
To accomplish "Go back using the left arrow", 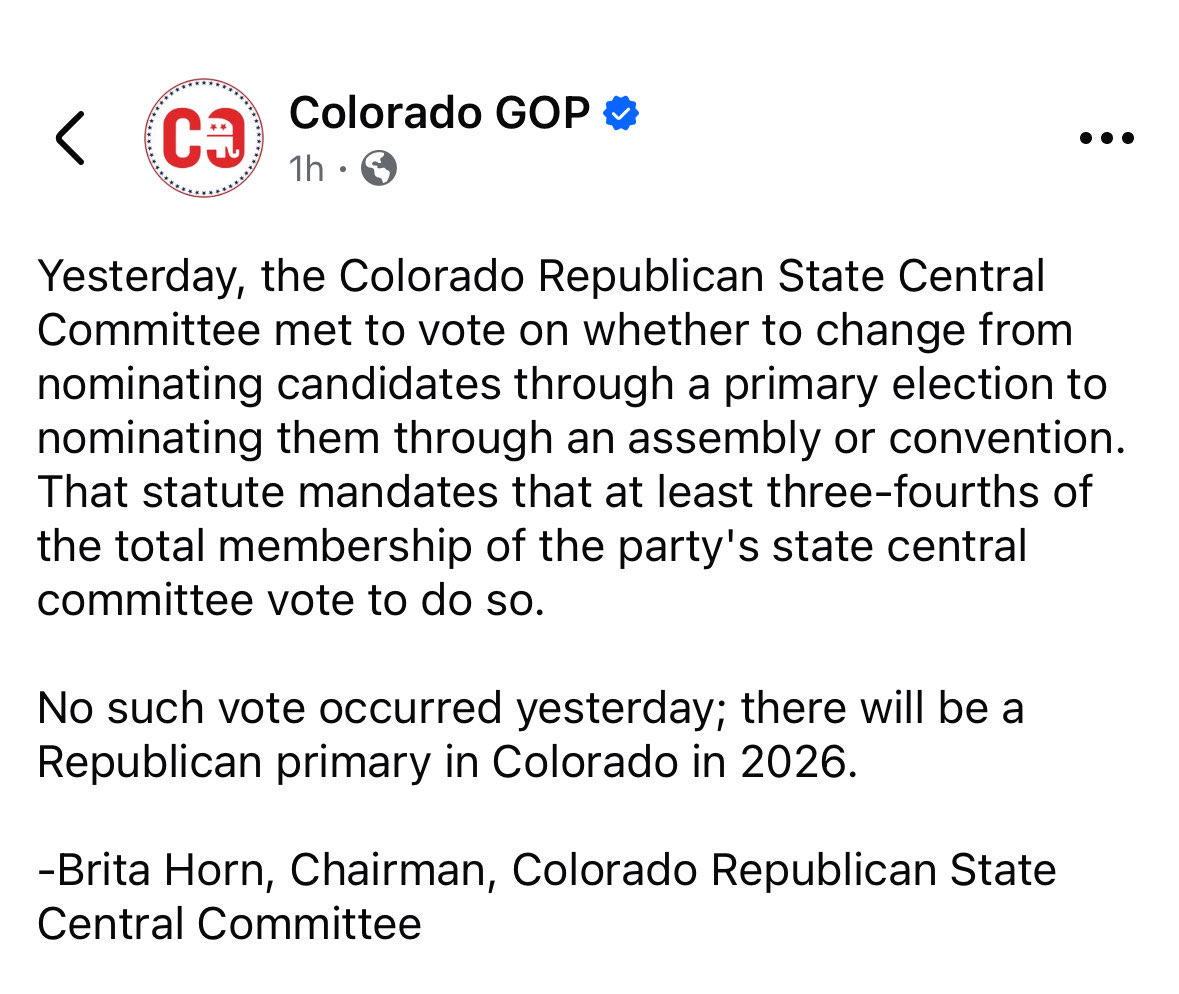I will [x=70, y=137].
